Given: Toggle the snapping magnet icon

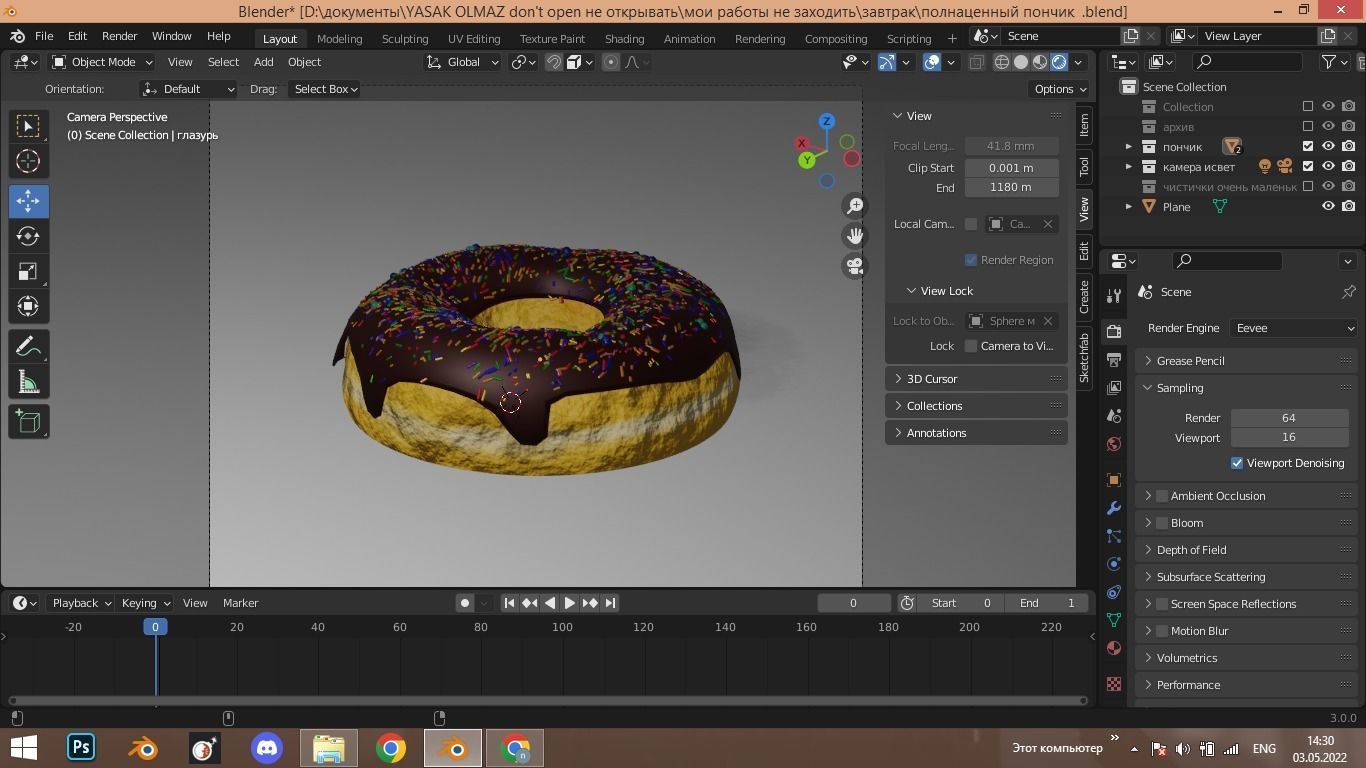Looking at the screenshot, I should [x=554, y=62].
